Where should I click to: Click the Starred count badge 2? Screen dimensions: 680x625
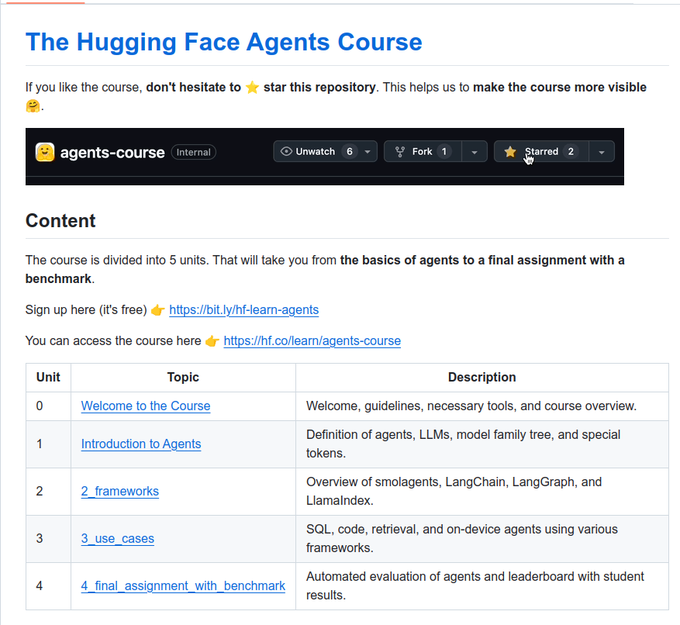point(571,152)
